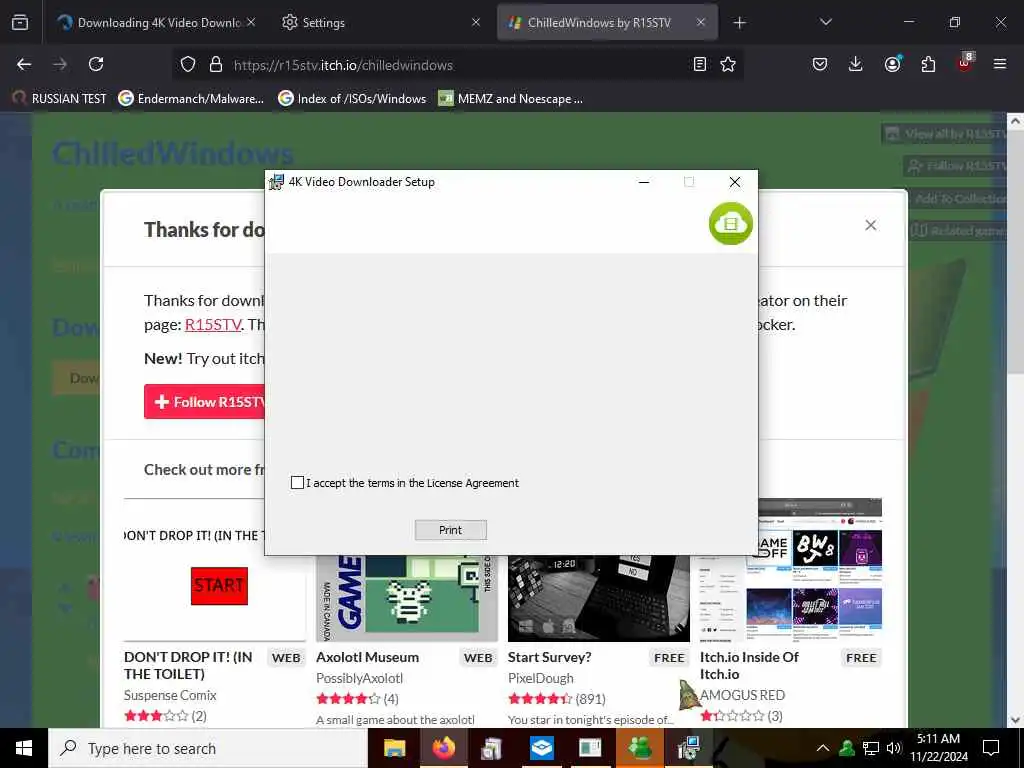Viewport: 1024px width, 768px height.
Task: Open the Windows Start menu
Action: pos(24,748)
